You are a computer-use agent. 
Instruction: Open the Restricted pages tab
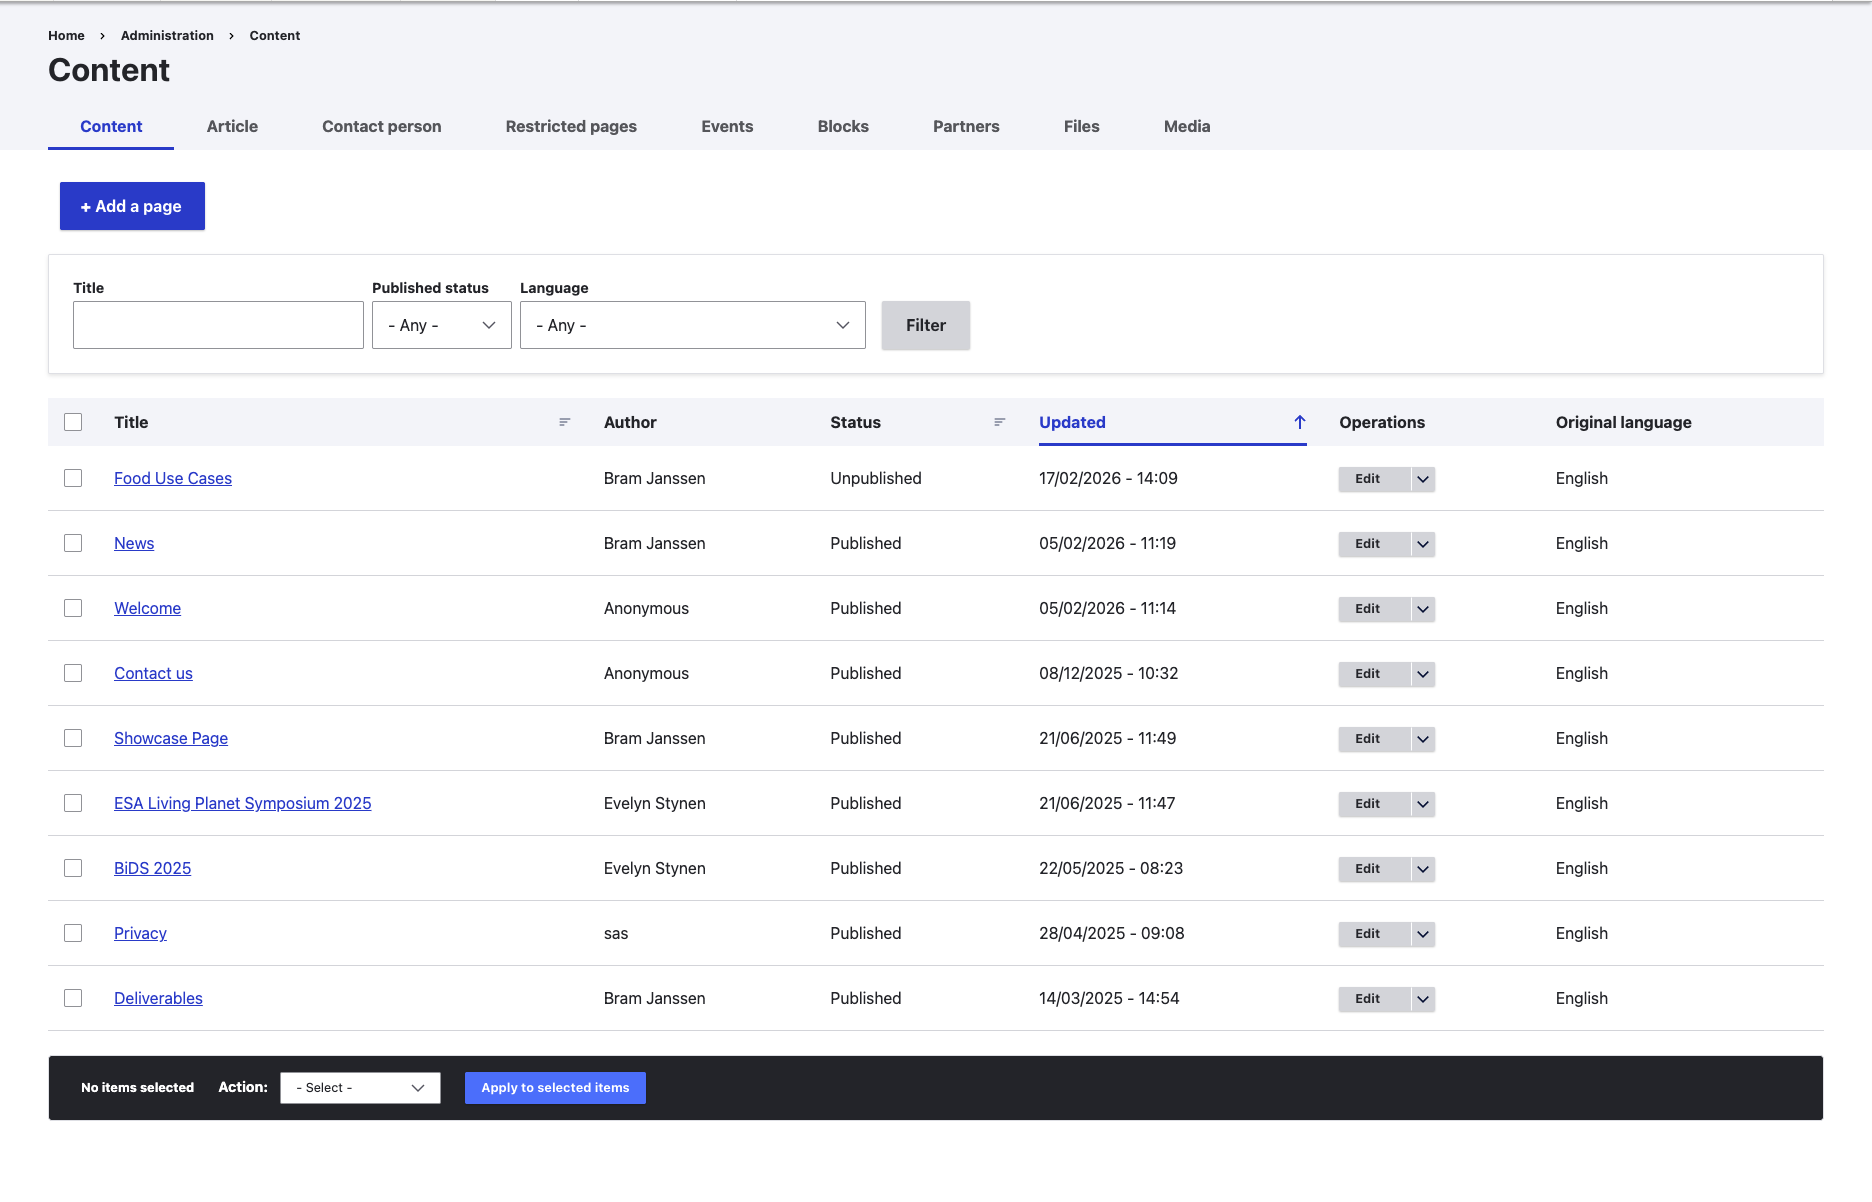click(x=571, y=126)
